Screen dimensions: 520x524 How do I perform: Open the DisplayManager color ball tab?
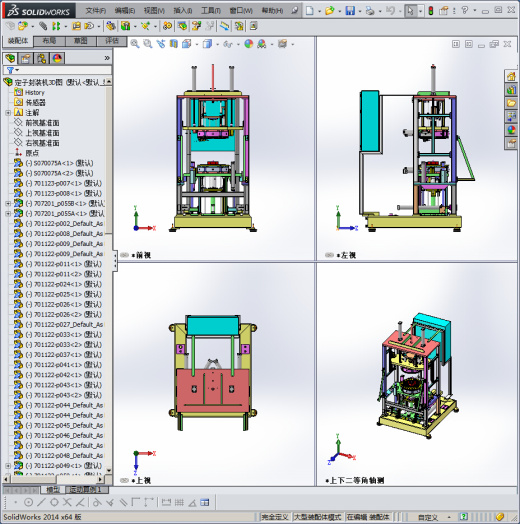pyautogui.click(x=57, y=58)
